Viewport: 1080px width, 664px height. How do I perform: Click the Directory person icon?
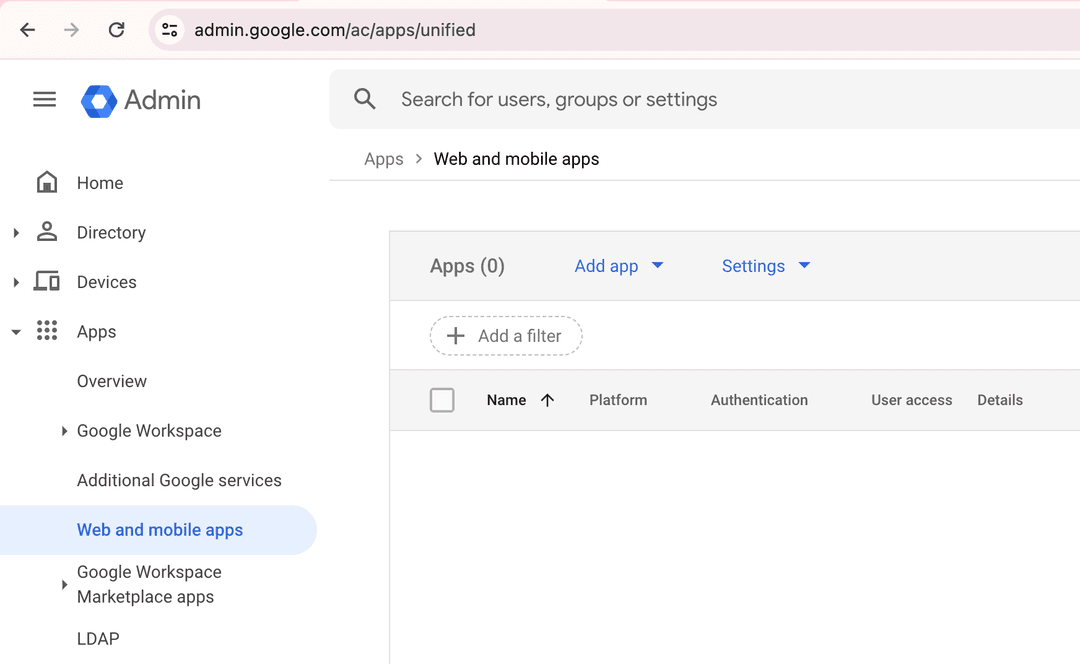[x=46, y=232]
